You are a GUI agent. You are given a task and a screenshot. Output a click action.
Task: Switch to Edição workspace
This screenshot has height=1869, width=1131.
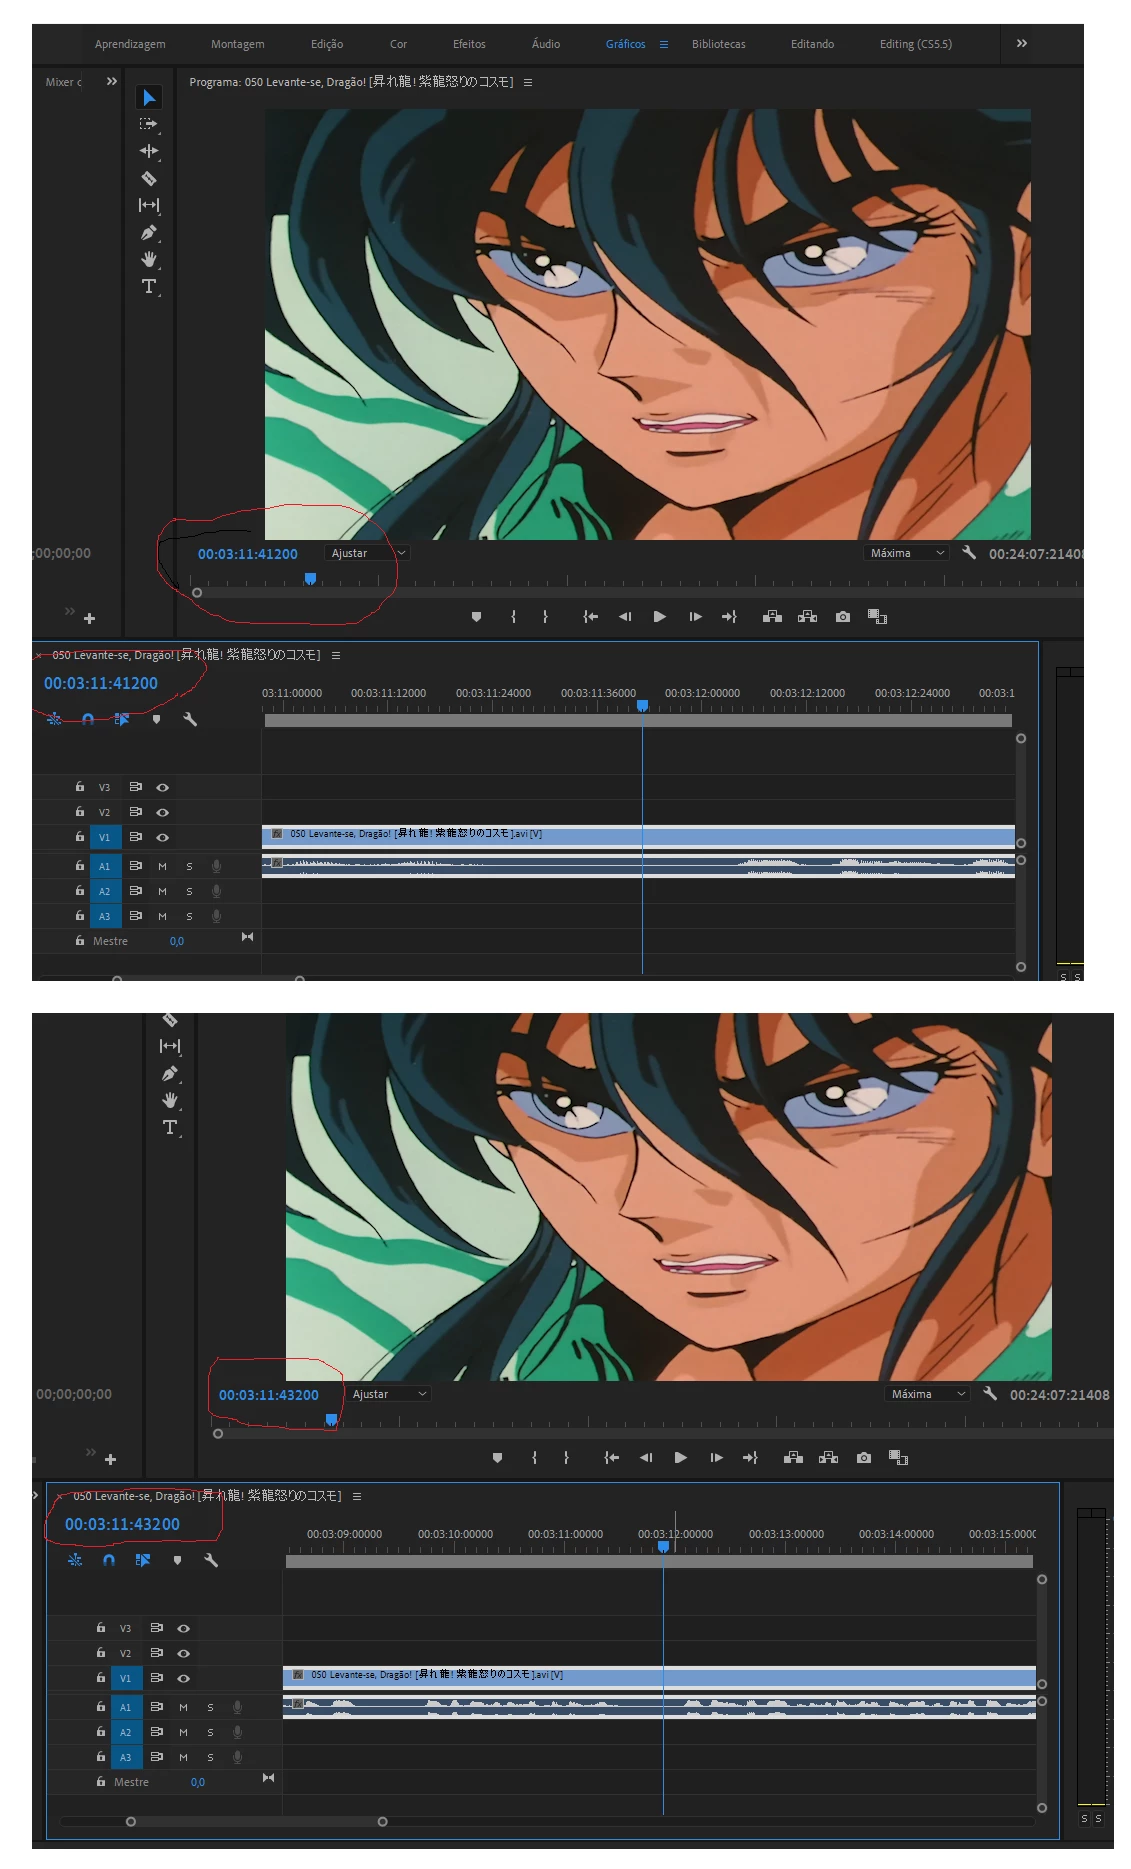[327, 44]
